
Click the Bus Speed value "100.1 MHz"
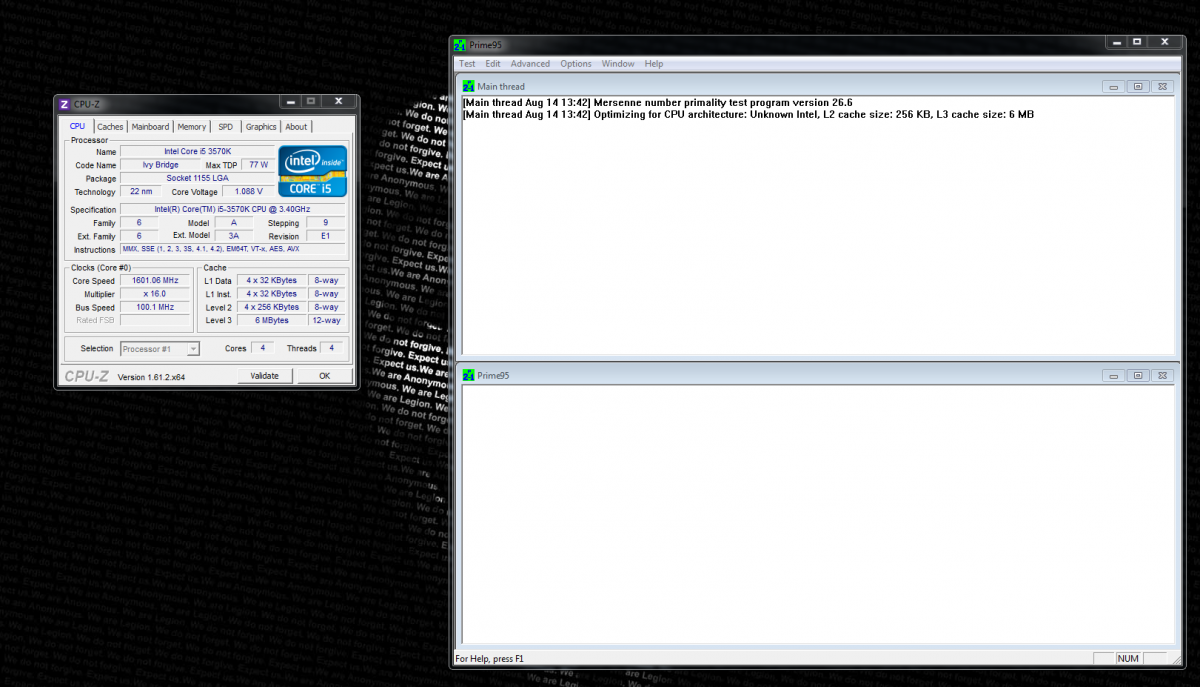coord(154,308)
